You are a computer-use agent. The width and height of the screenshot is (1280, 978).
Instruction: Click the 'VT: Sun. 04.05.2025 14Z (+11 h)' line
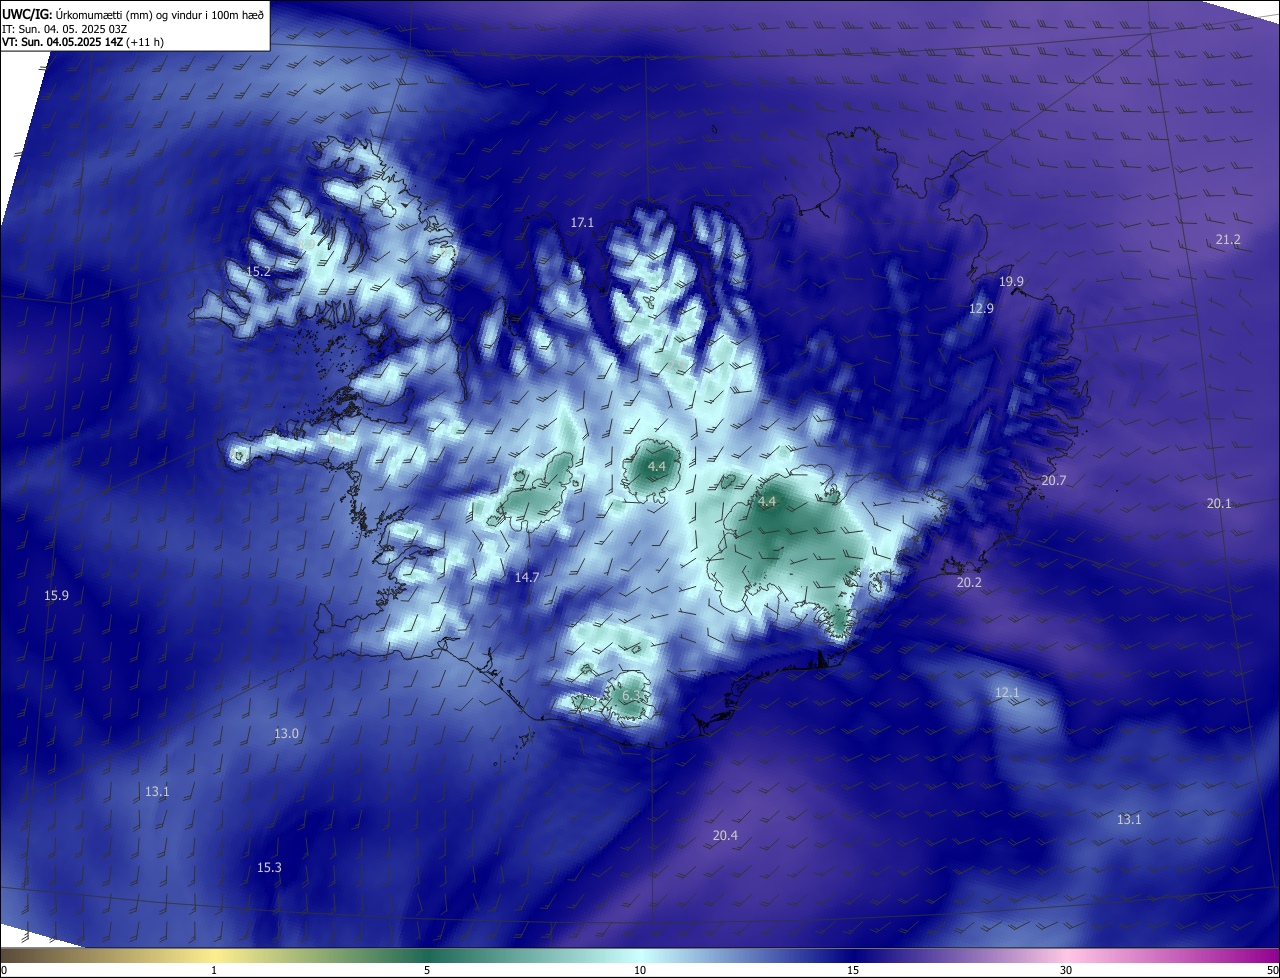tap(83, 42)
